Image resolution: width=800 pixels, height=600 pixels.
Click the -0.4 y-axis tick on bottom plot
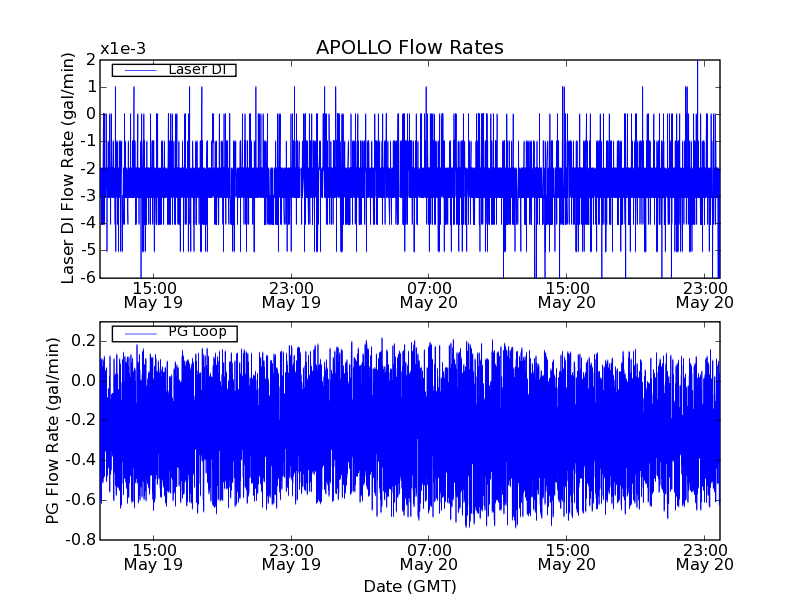(83, 460)
